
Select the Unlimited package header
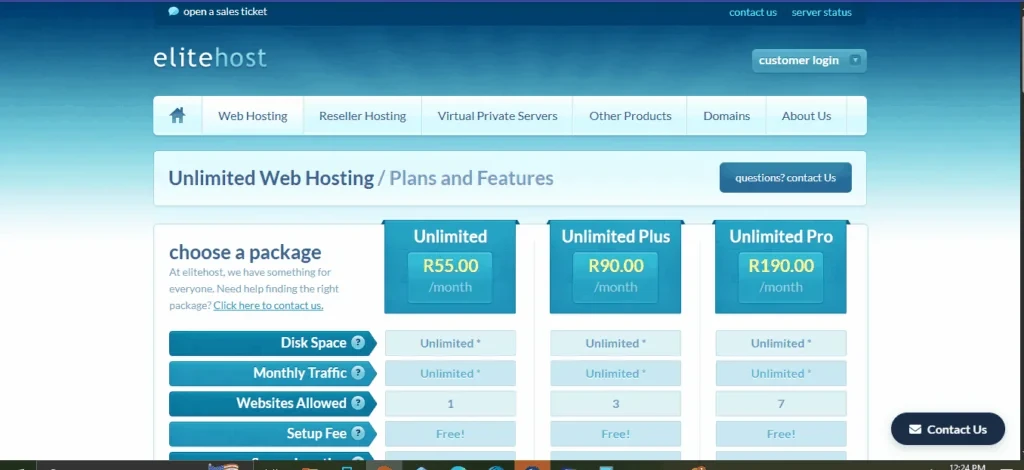click(450, 236)
